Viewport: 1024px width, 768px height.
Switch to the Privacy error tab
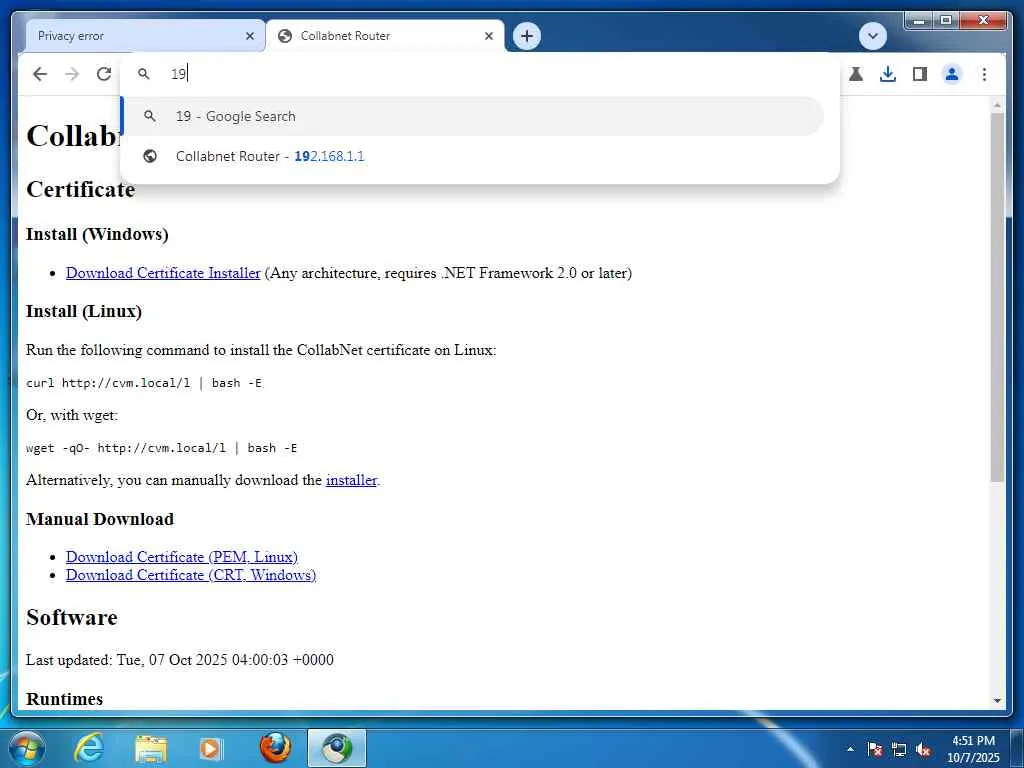click(145, 36)
